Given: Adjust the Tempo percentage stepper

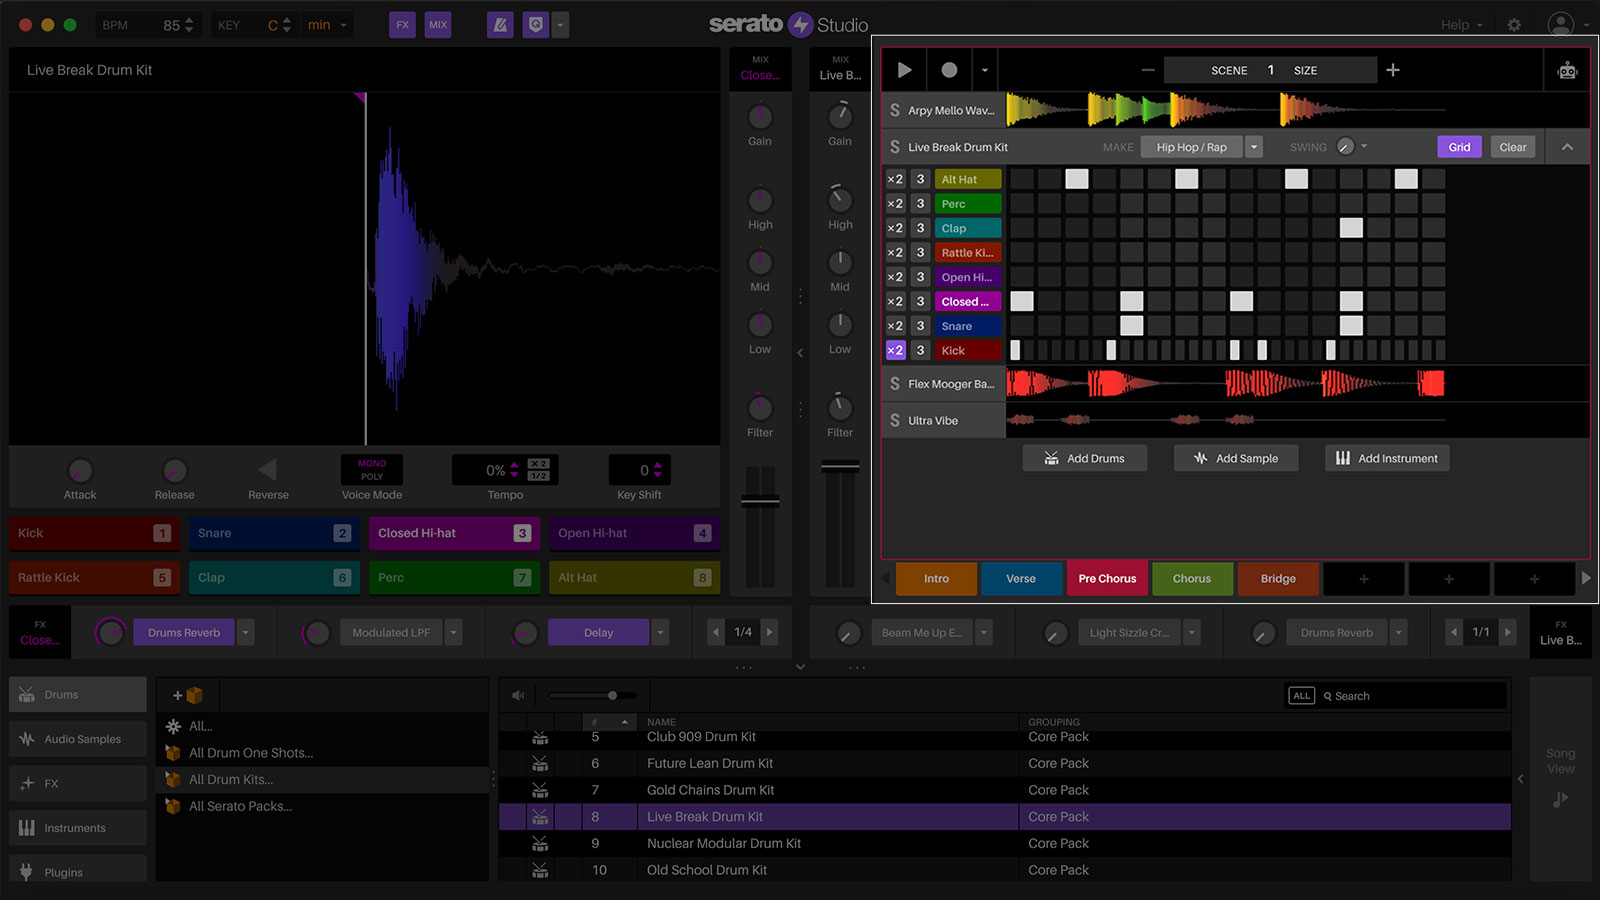Looking at the screenshot, I should [x=515, y=470].
